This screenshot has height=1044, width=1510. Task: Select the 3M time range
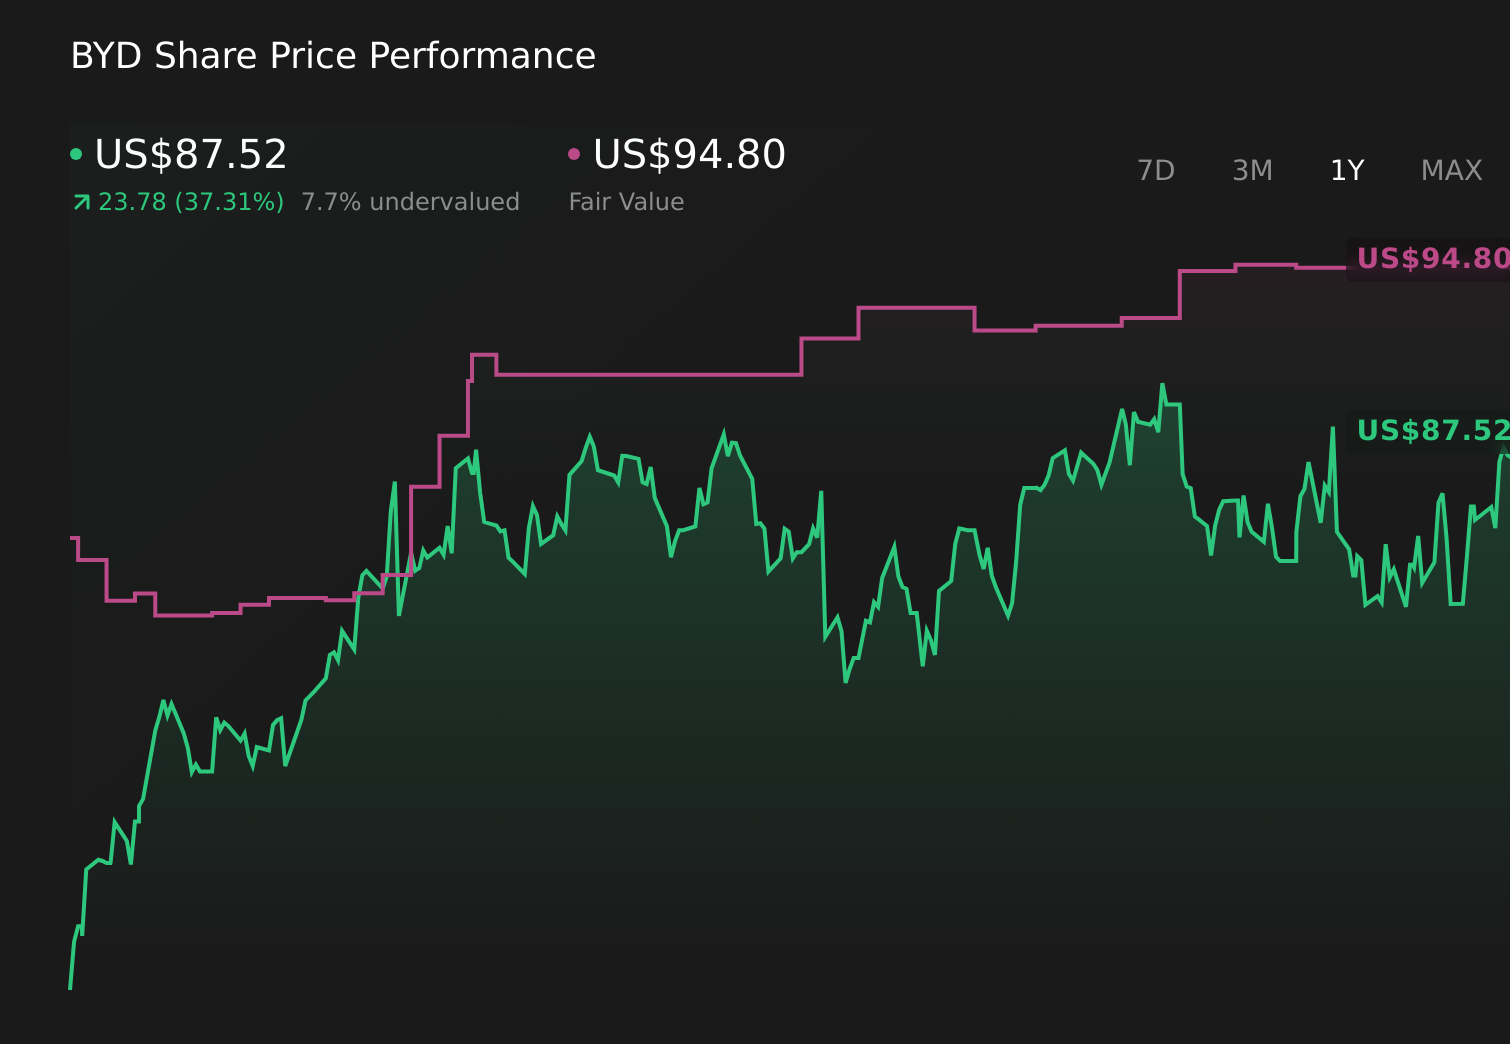(x=1251, y=170)
